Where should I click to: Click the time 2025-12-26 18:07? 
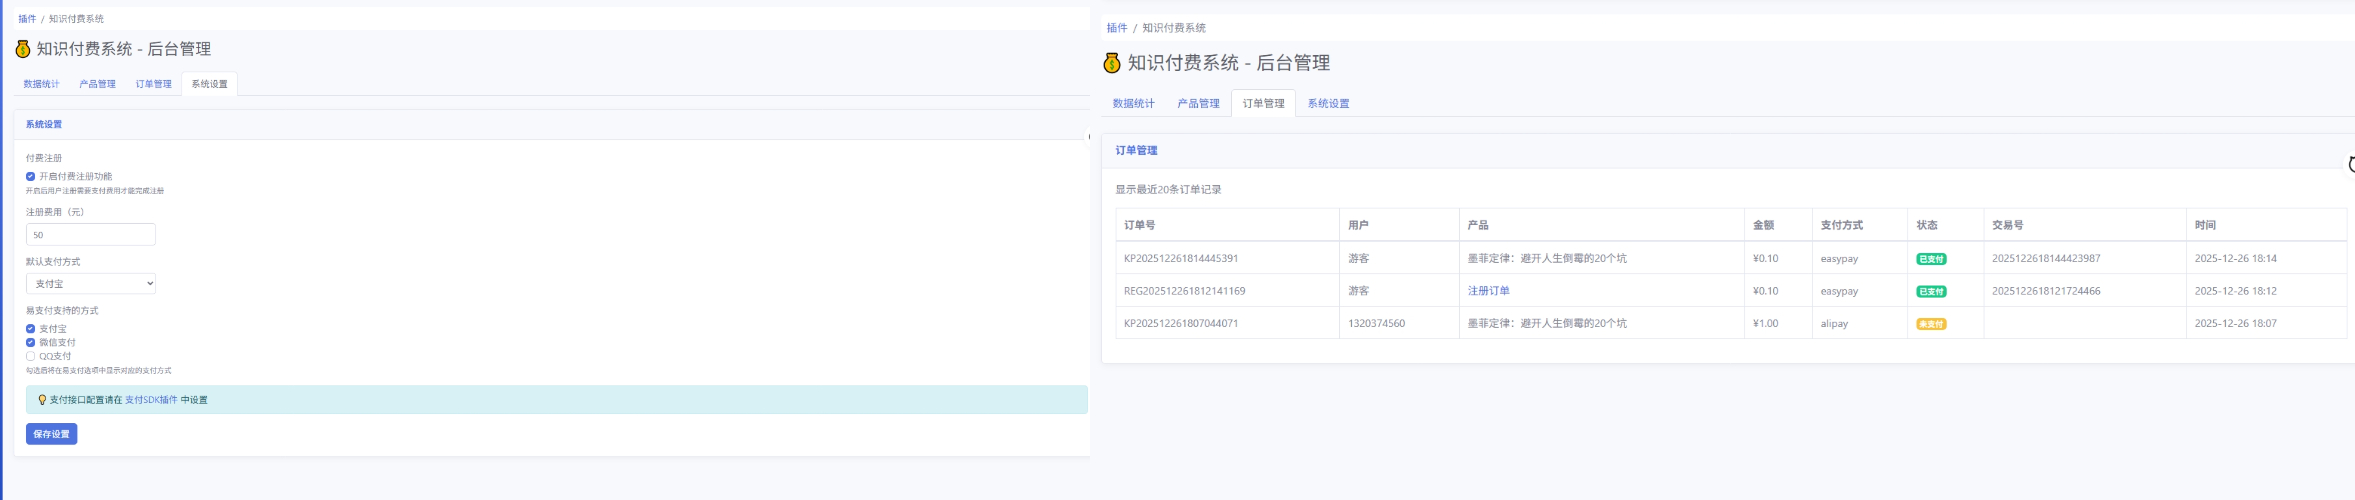pyautogui.click(x=2236, y=323)
